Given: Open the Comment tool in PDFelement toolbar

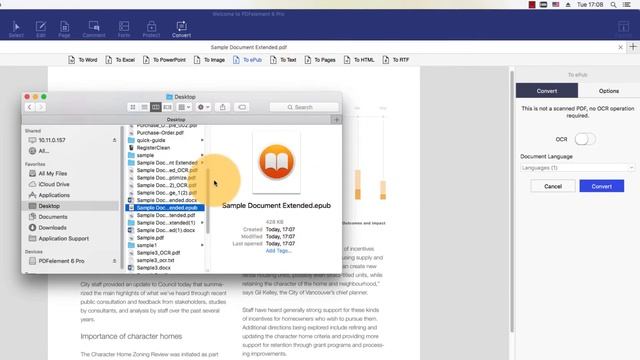Looking at the screenshot, I should pos(94,29).
